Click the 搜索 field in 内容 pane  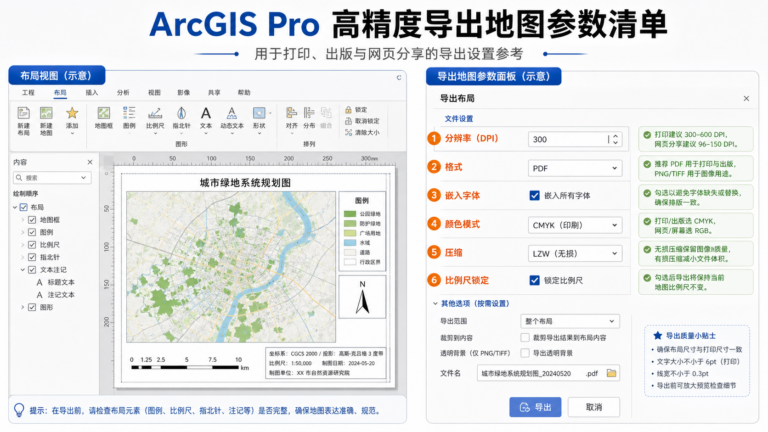52,177
